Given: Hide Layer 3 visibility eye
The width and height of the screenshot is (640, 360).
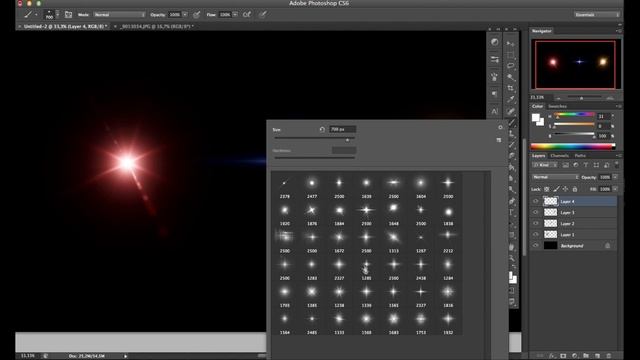Looking at the screenshot, I should [536, 212].
